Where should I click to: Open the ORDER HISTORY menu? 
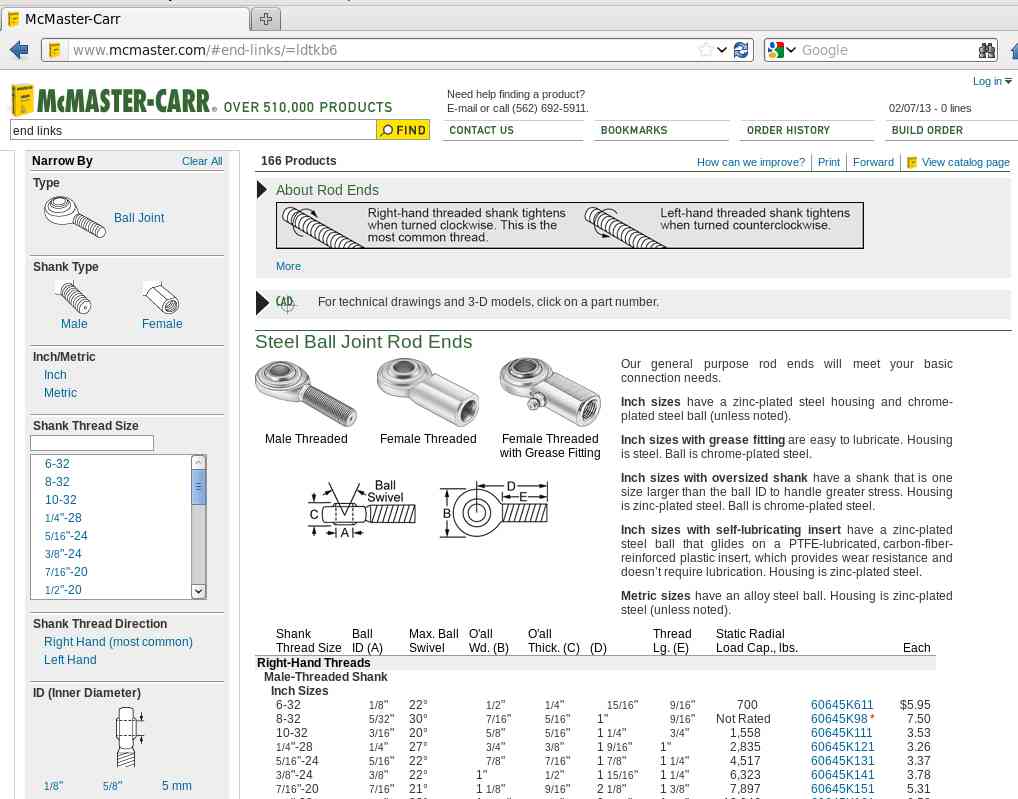(788, 130)
